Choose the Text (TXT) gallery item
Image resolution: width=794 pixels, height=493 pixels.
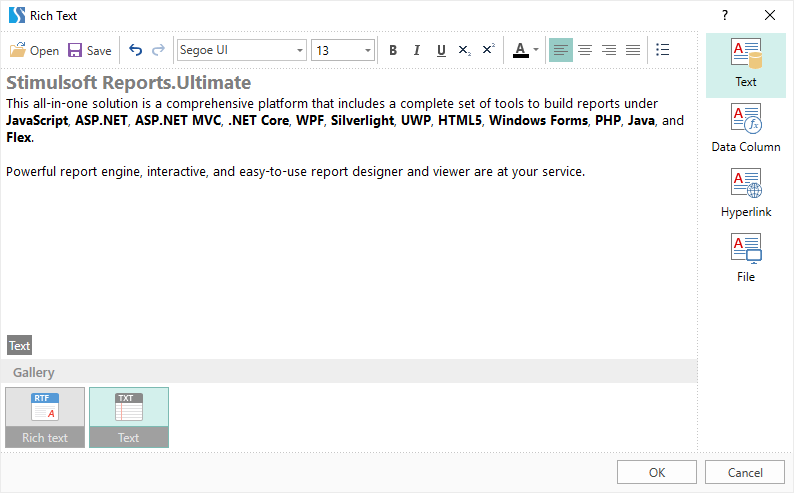(129, 418)
